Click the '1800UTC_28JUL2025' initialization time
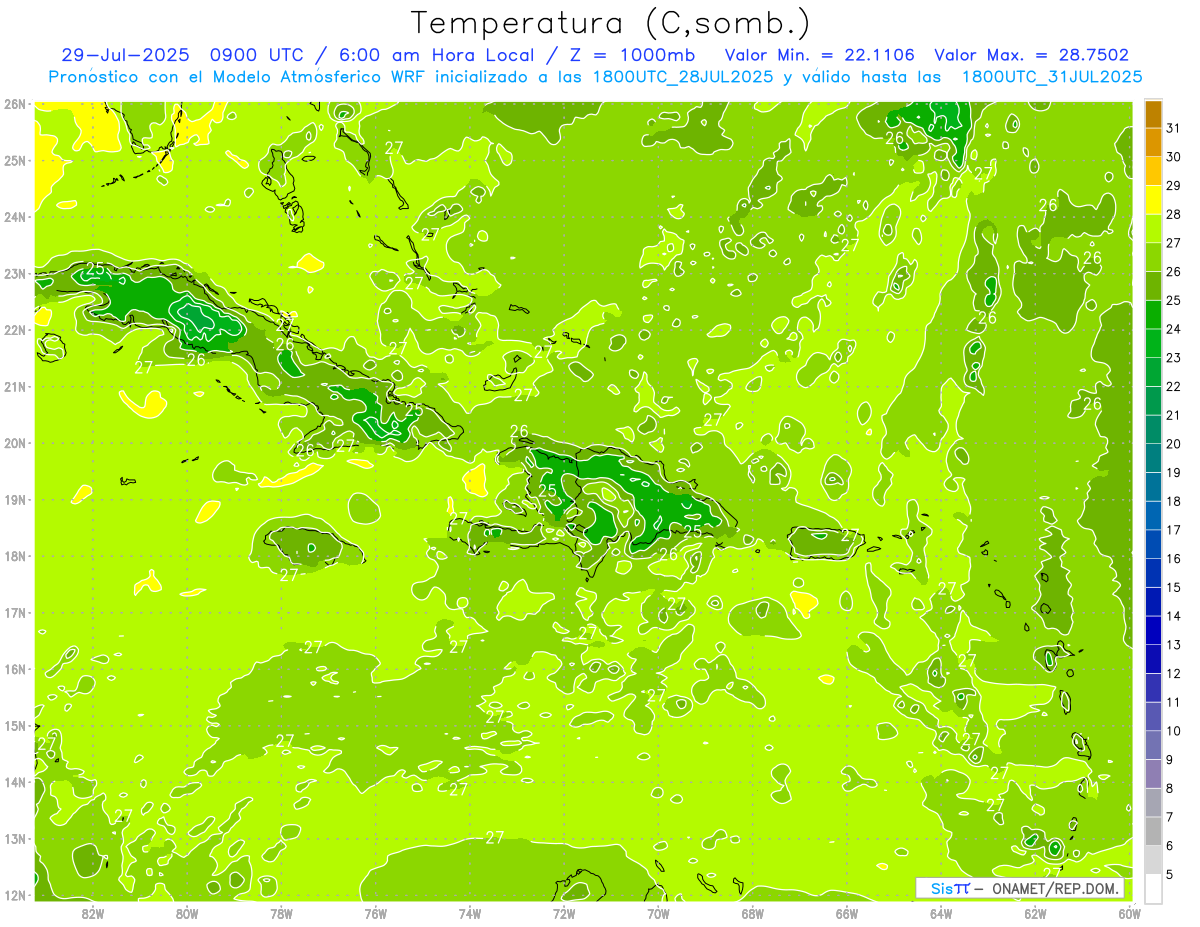Screen dimensions: 1200x927 pos(683,77)
